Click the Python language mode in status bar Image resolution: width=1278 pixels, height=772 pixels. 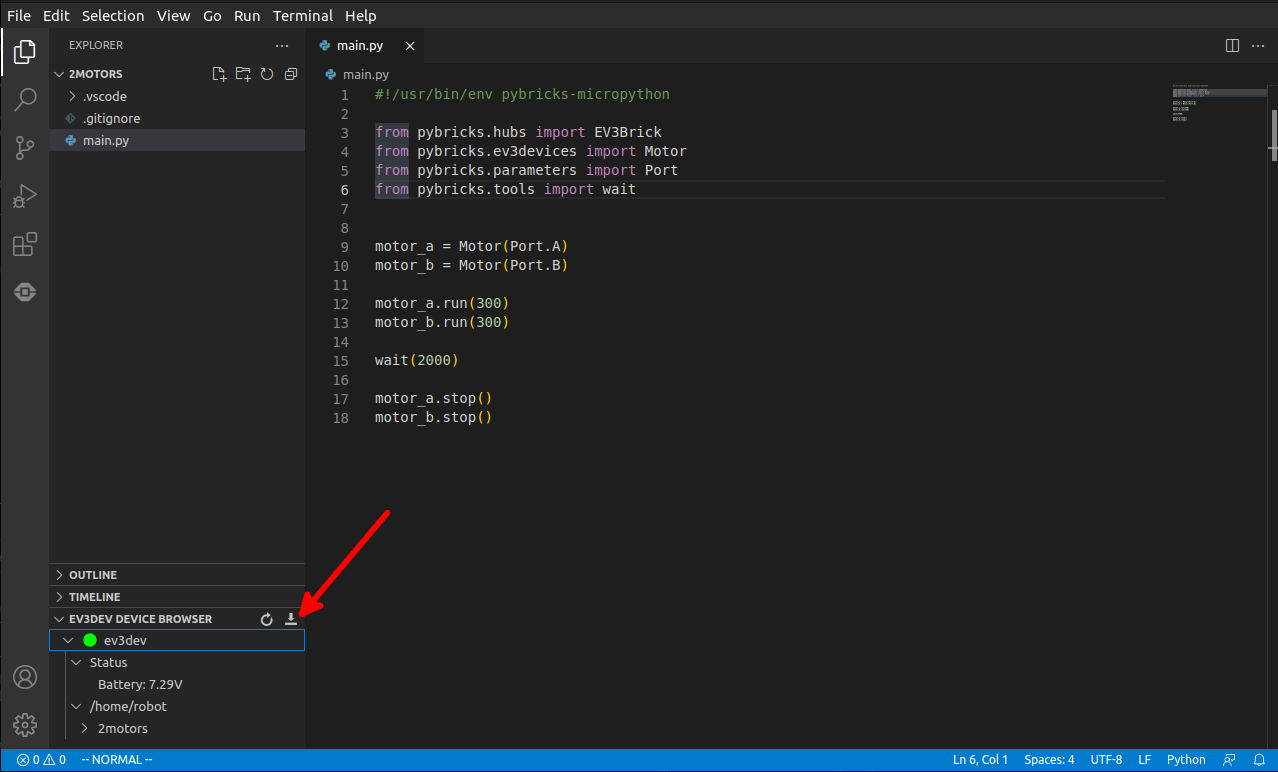coord(1186,760)
